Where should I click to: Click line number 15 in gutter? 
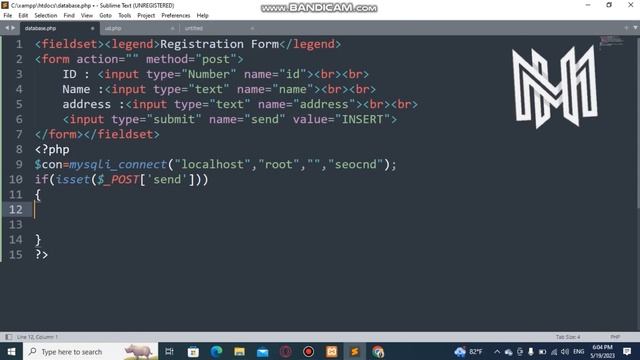coord(16,255)
